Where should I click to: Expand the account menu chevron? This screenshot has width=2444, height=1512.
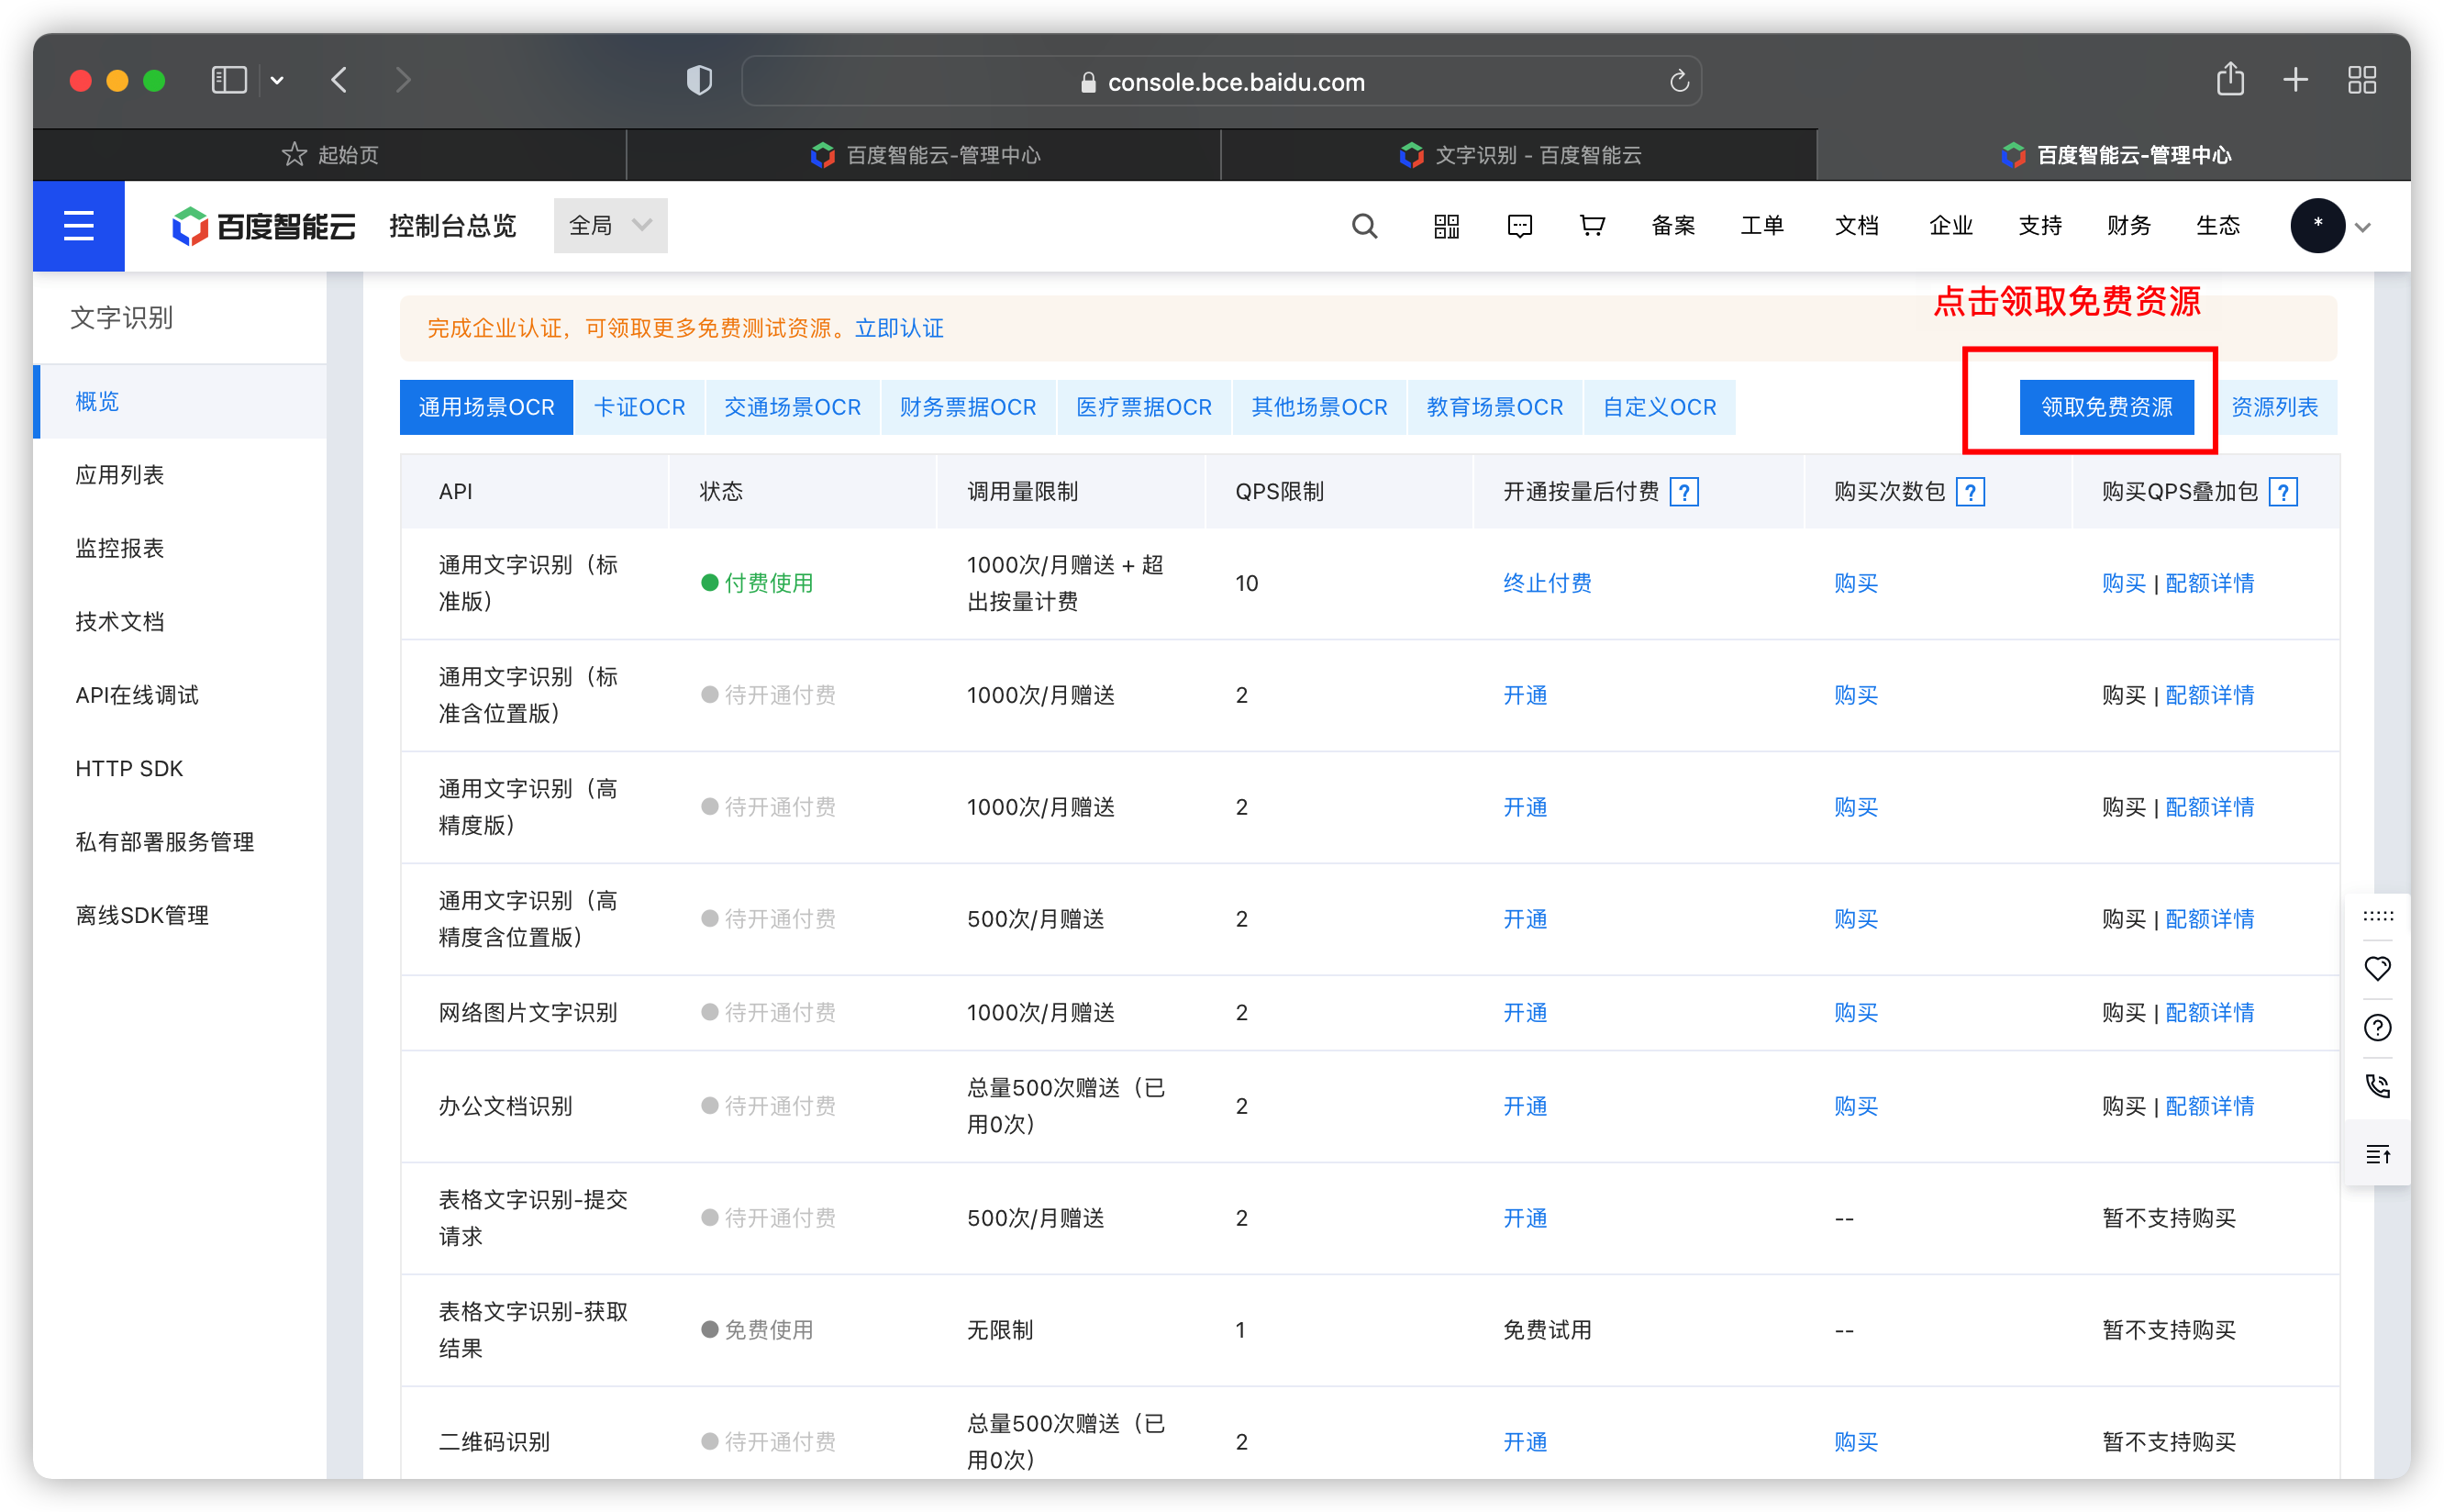point(2363,228)
